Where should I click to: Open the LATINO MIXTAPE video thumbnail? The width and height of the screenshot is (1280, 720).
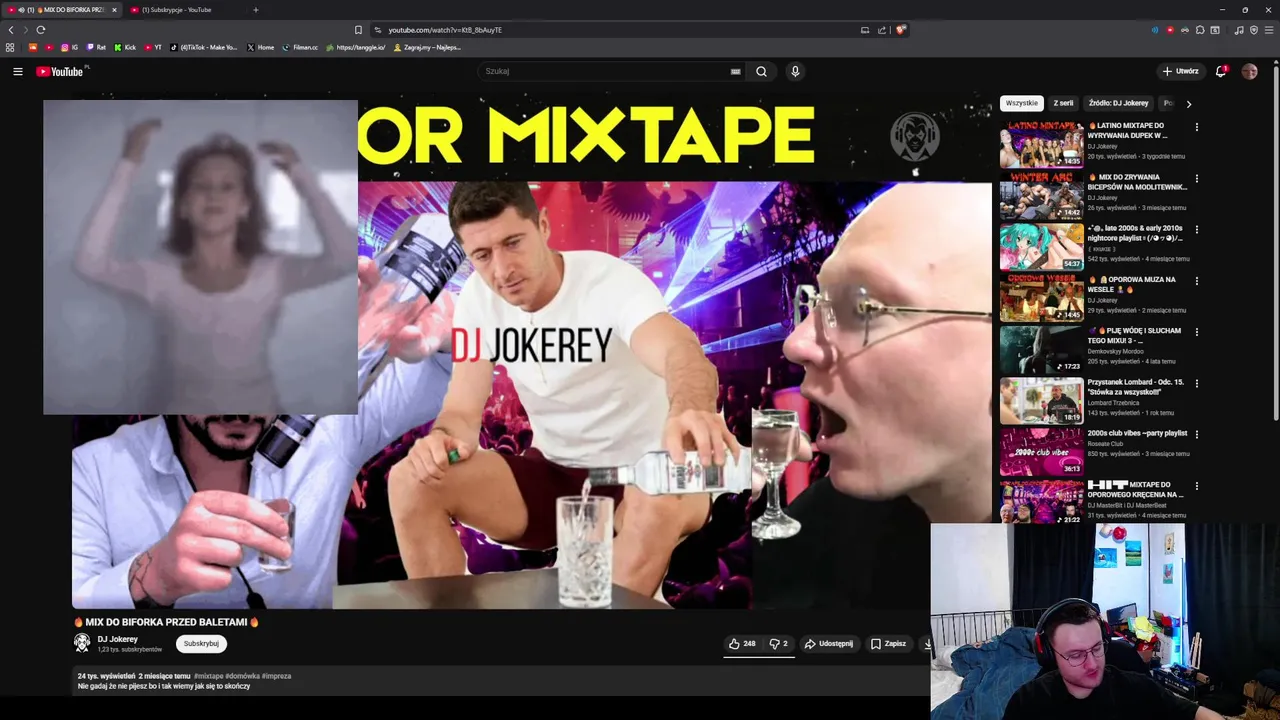[1041, 144]
